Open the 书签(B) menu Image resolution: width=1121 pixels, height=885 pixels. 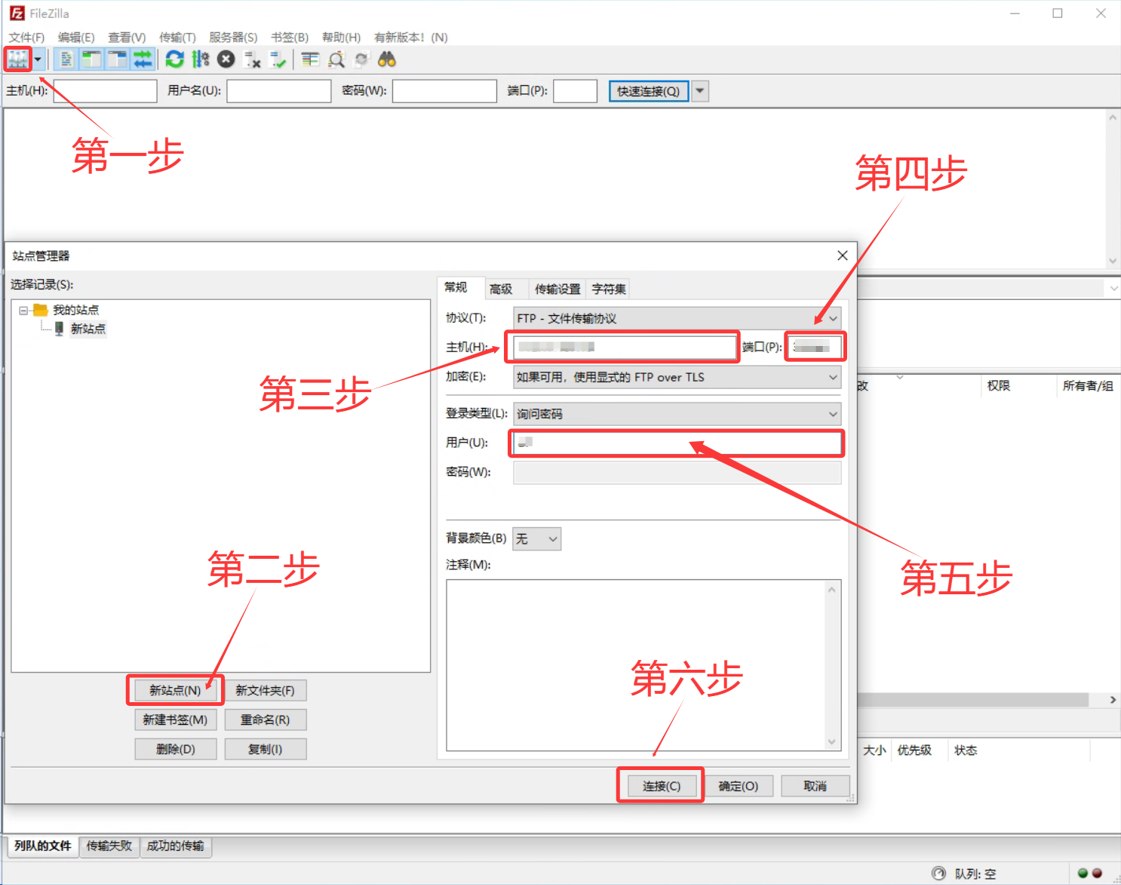[290, 37]
